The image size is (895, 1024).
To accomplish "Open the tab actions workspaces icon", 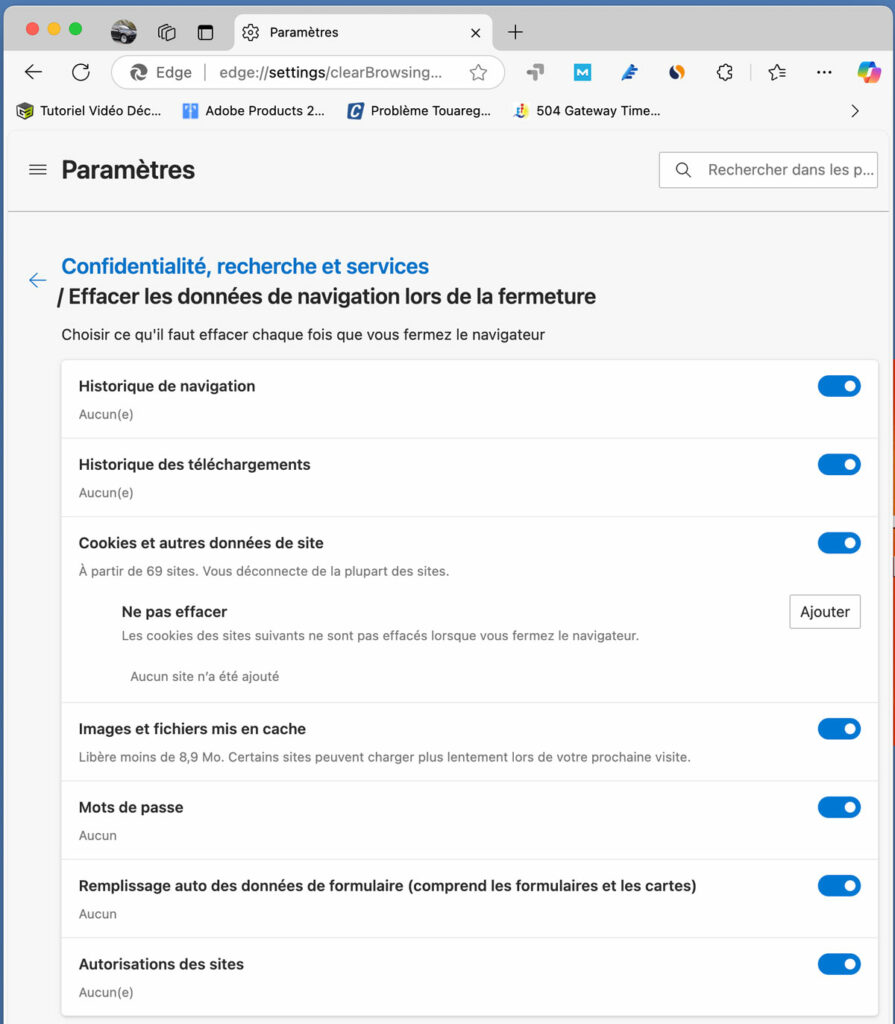I will 167,32.
